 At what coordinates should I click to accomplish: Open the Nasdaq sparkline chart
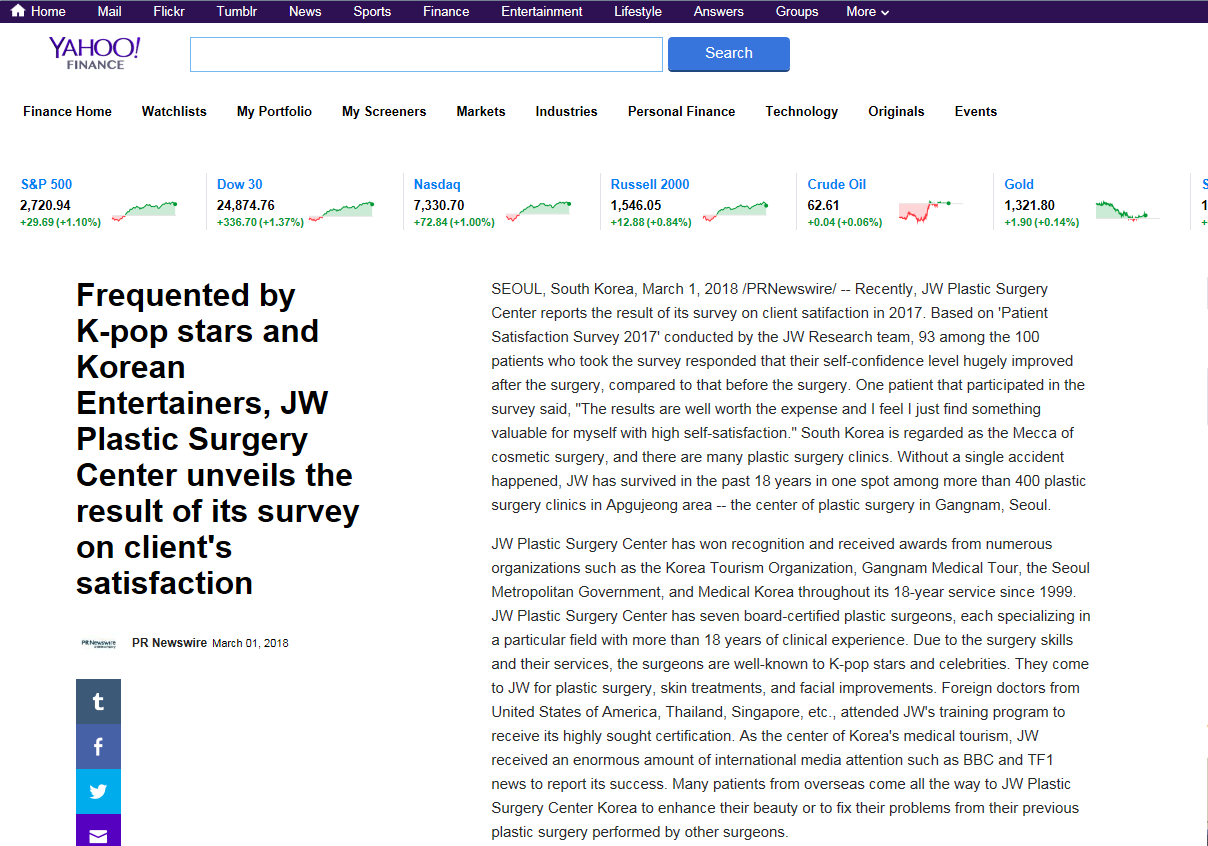539,210
